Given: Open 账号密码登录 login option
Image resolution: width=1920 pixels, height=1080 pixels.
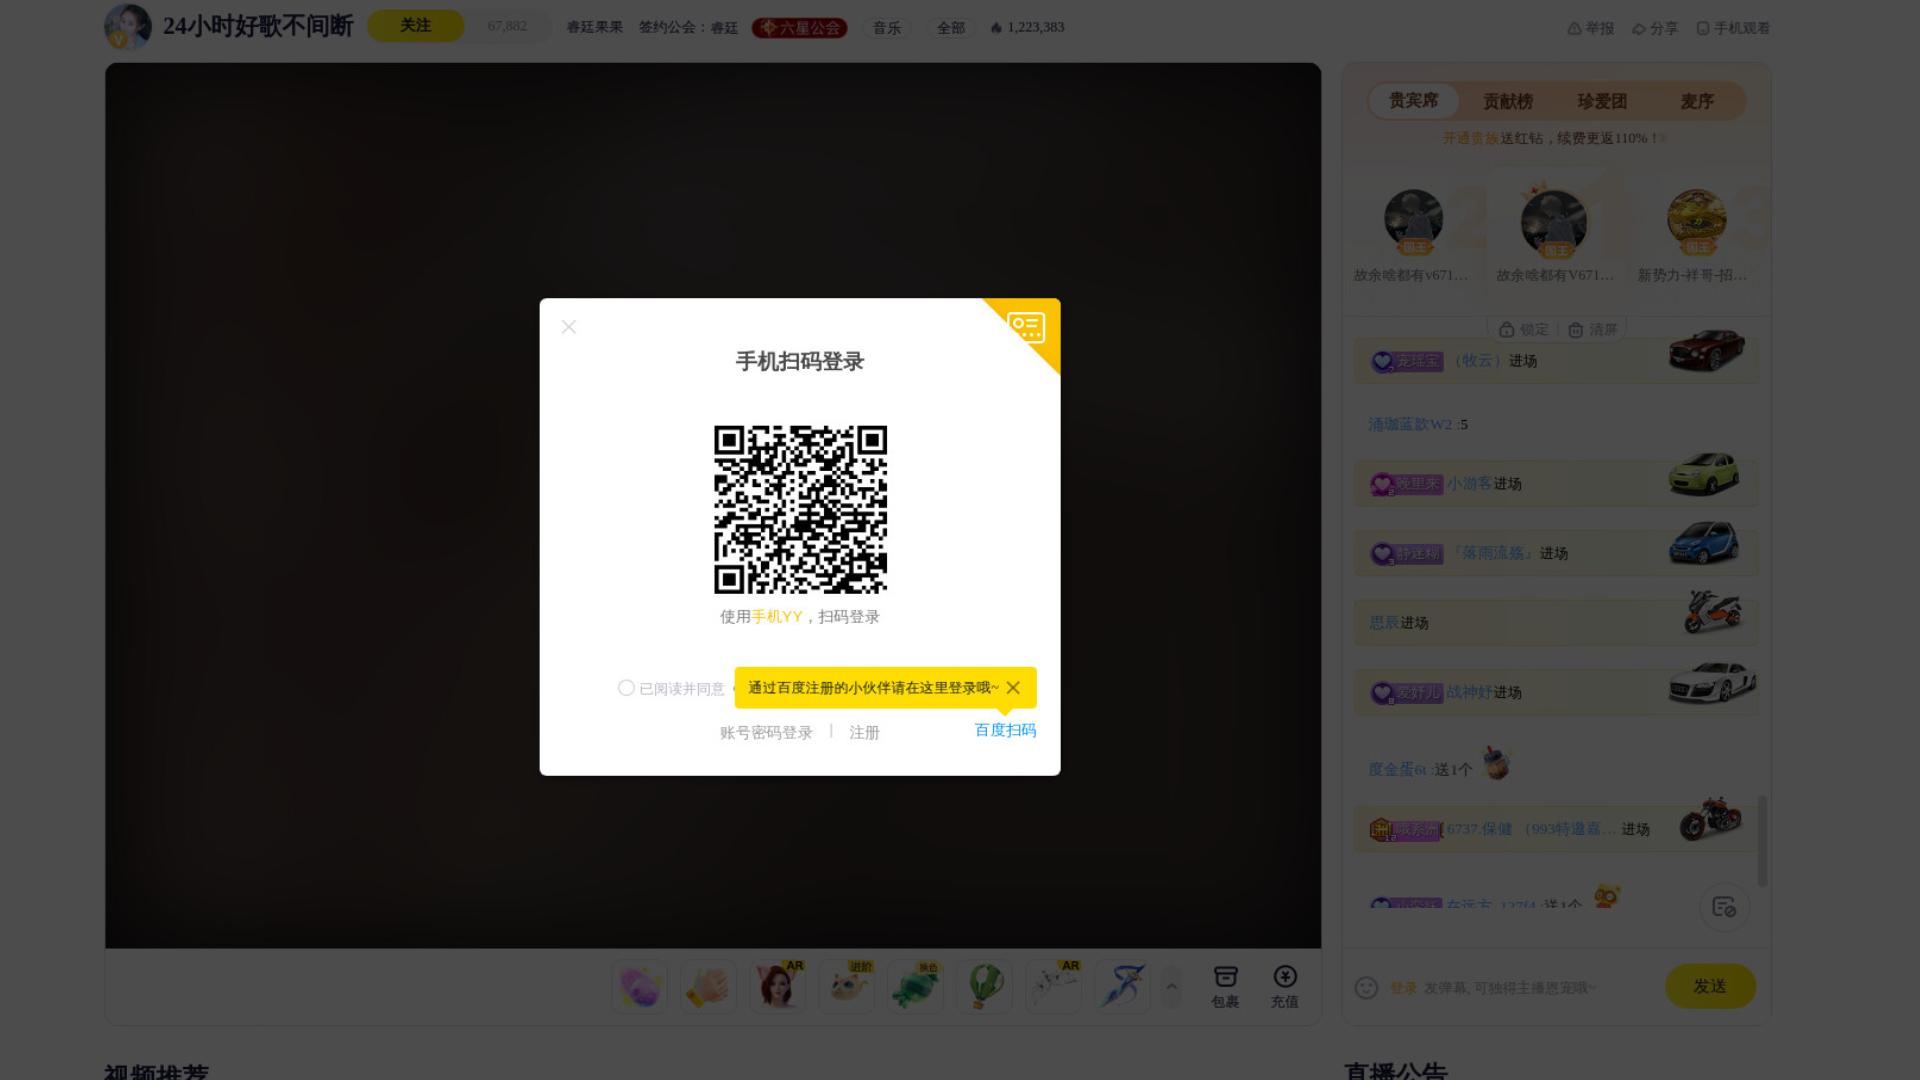Looking at the screenshot, I should (766, 732).
